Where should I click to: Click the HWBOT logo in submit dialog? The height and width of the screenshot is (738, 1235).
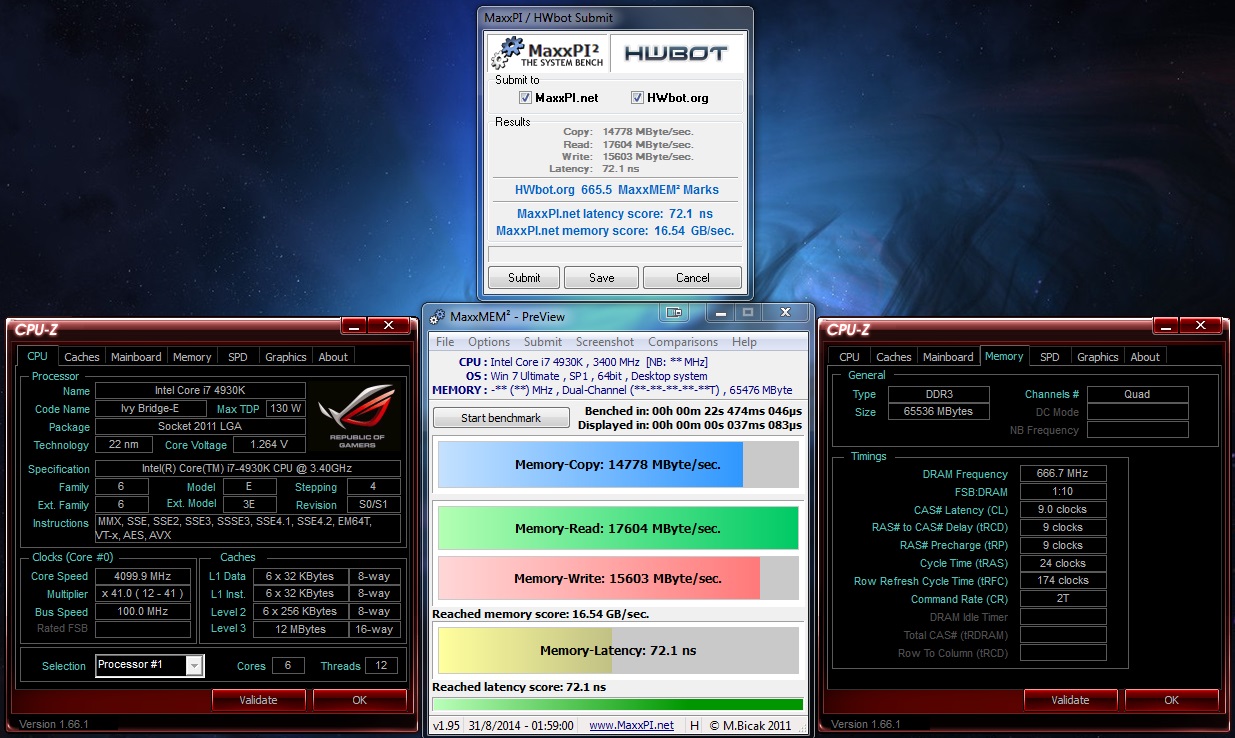point(676,54)
